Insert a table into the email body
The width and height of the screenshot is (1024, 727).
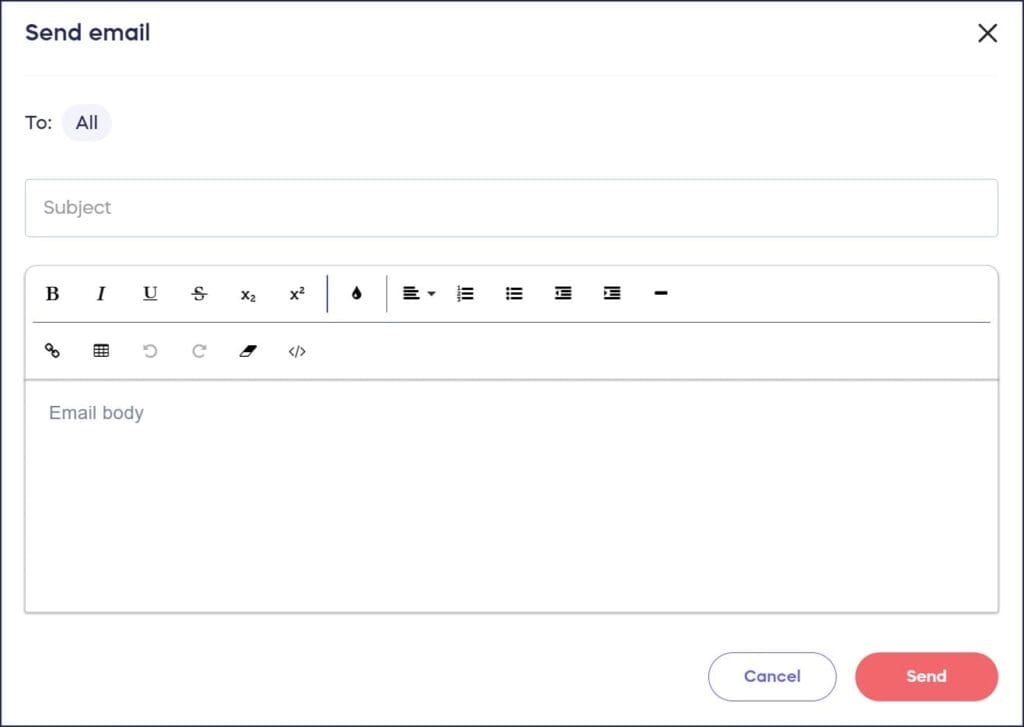[x=100, y=351]
